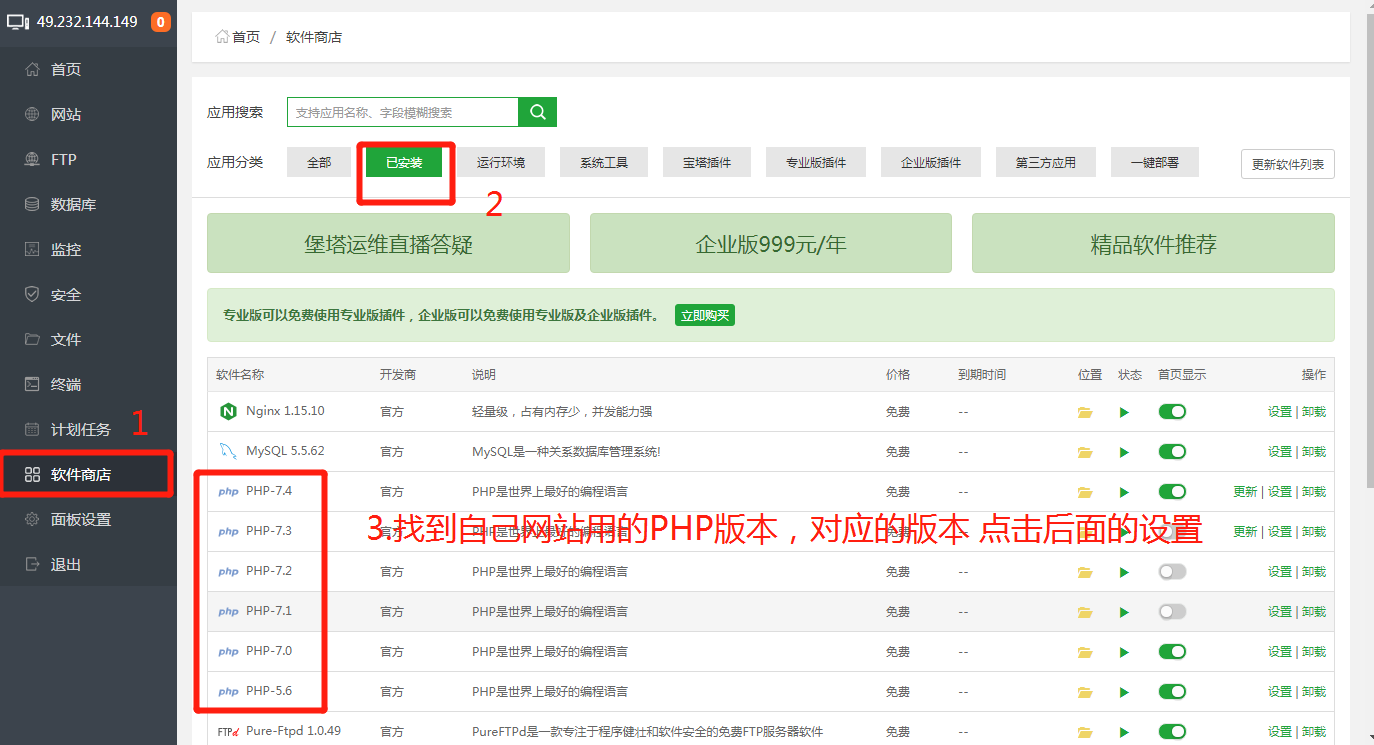The width and height of the screenshot is (1374, 745).
Task: Click PHP-5.6 running status play icon
Action: pos(1124,692)
